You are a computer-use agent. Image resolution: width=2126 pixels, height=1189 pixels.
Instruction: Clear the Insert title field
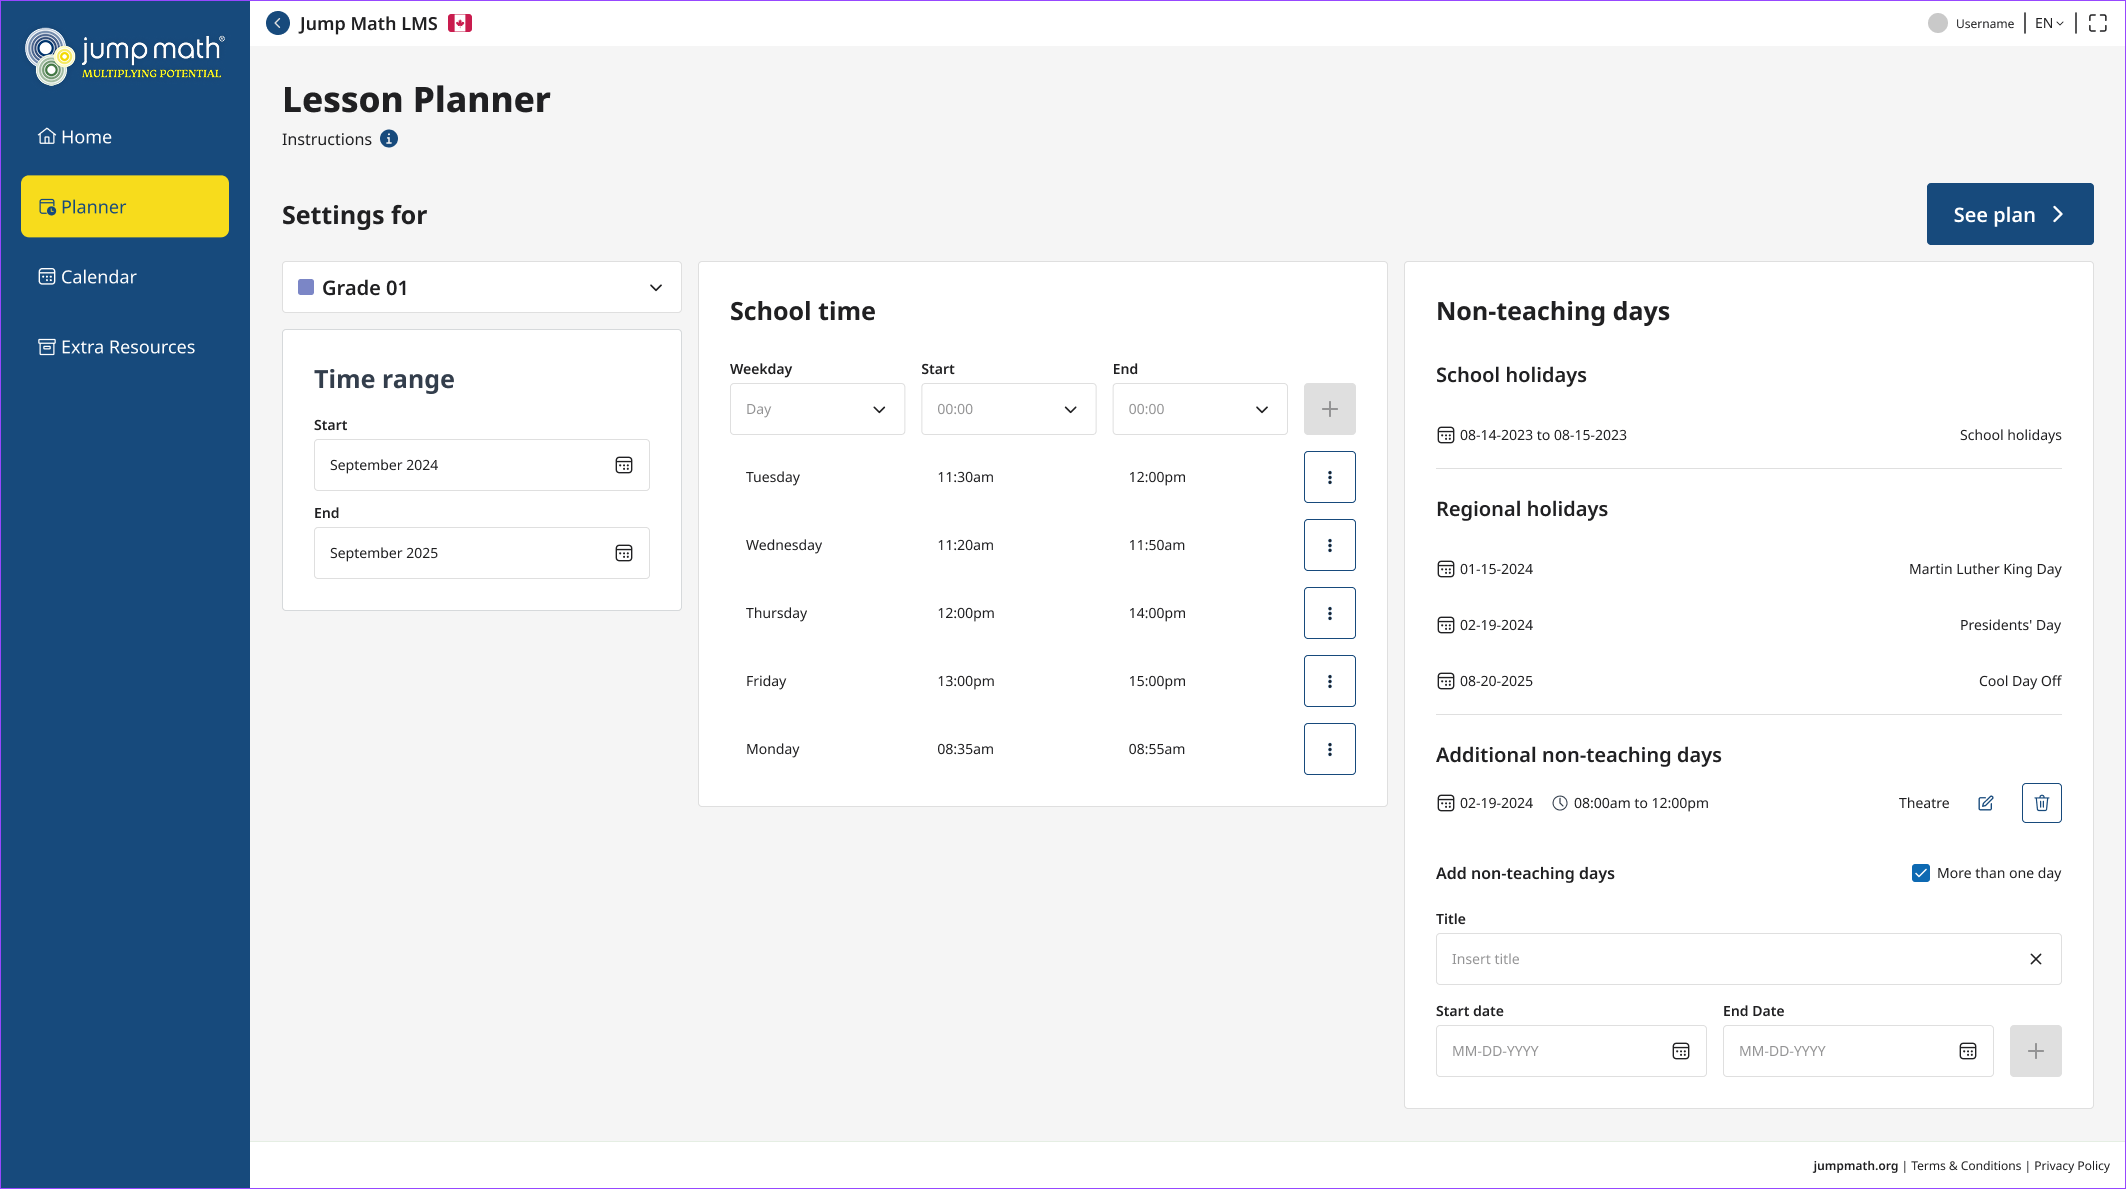[x=2035, y=959]
